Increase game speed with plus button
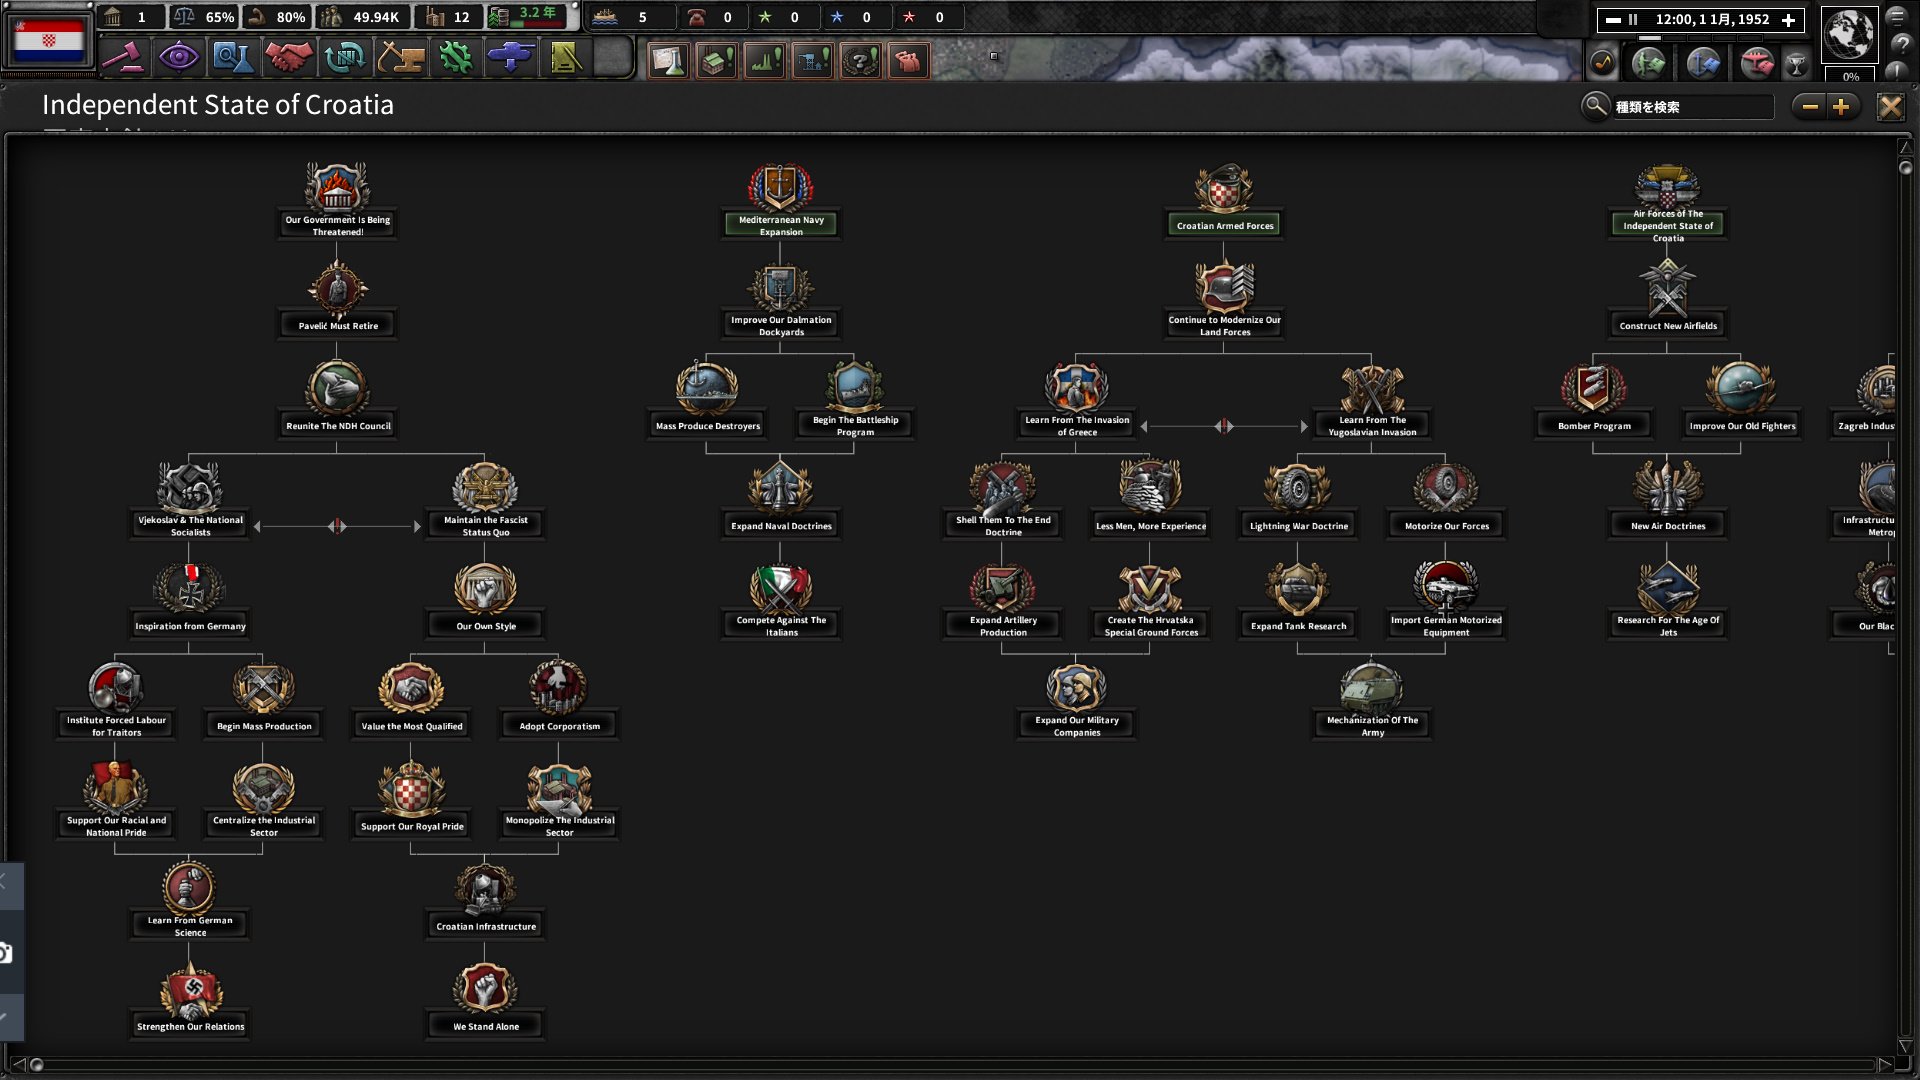The image size is (1920, 1080). pyautogui.click(x=1789, y=19)
